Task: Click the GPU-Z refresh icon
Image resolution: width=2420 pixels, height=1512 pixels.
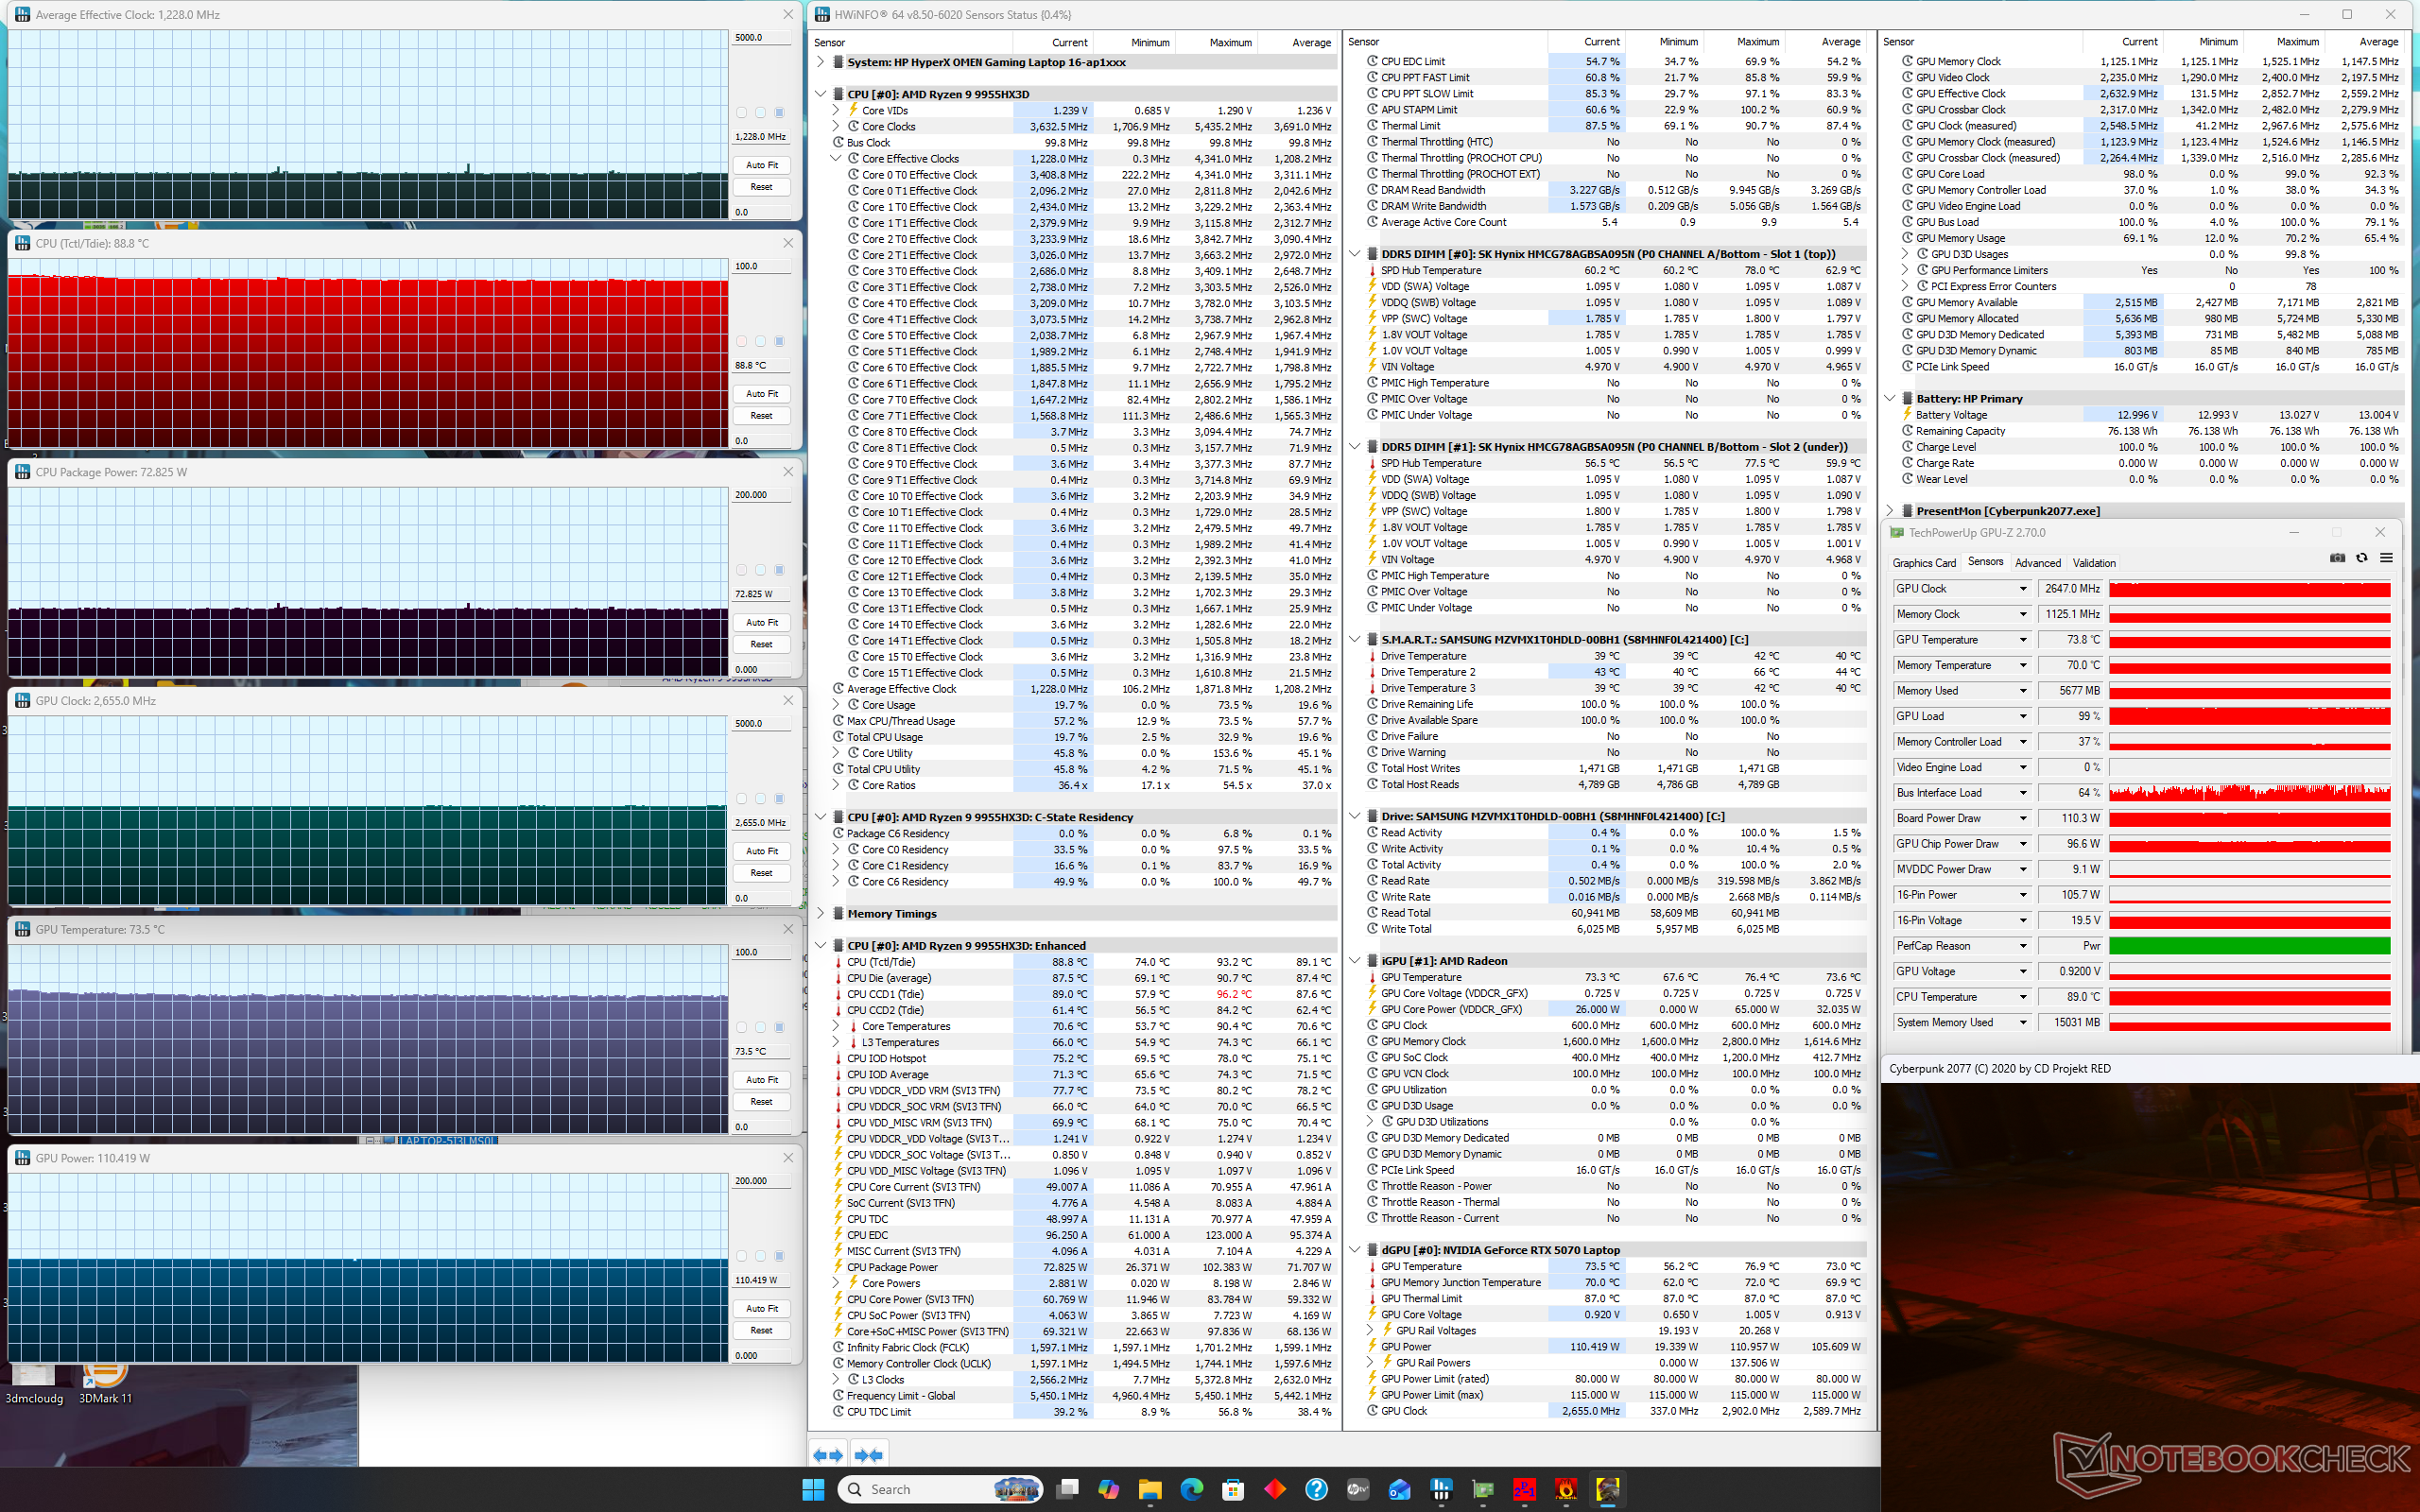Action: [x=2362, y=558]
